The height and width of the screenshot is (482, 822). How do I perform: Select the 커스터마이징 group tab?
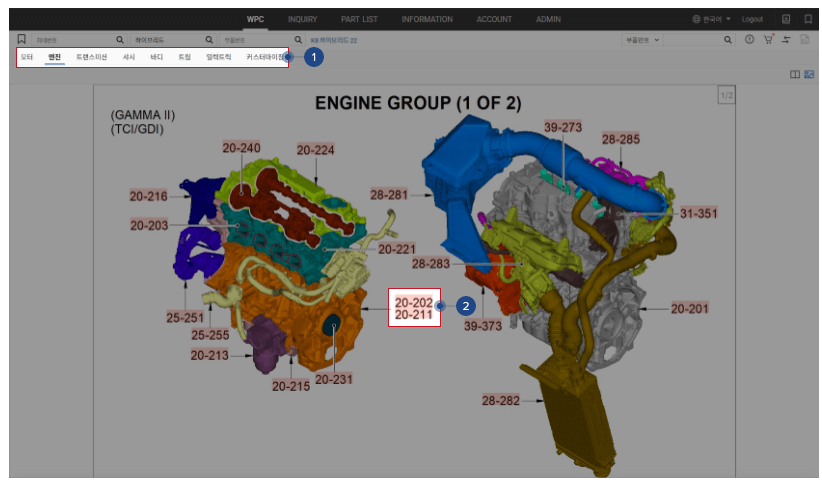click(x=265, y=57)
